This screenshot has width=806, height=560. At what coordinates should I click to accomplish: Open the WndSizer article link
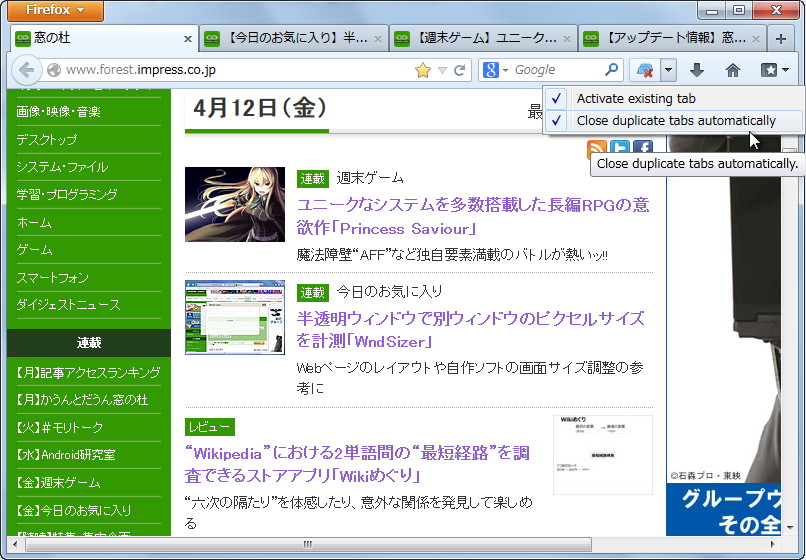point(470,330)
